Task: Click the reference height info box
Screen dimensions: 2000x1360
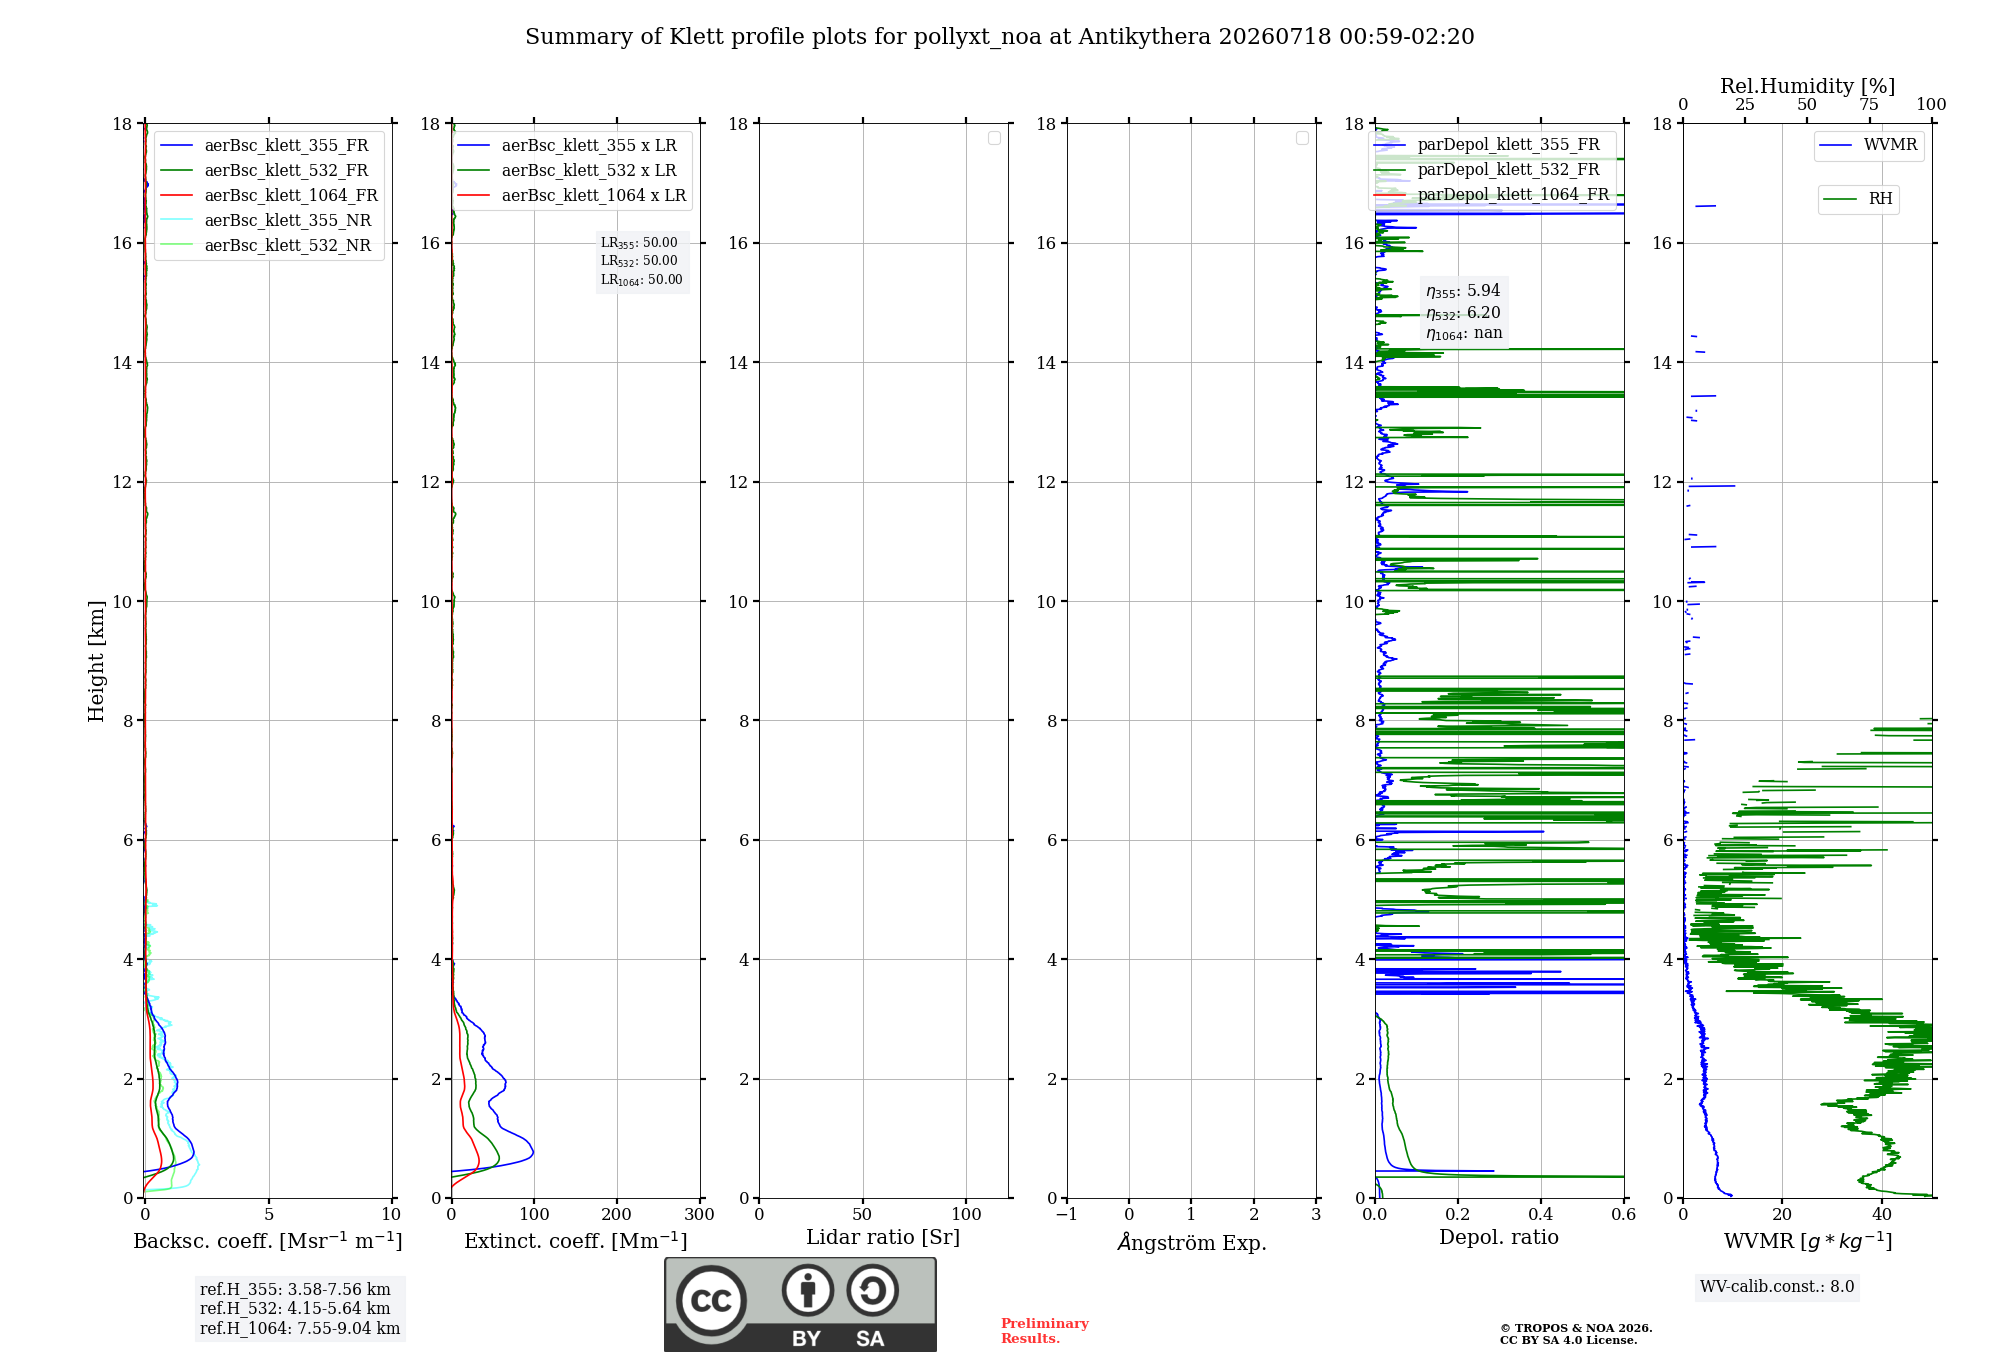Action: point(300,1309)
